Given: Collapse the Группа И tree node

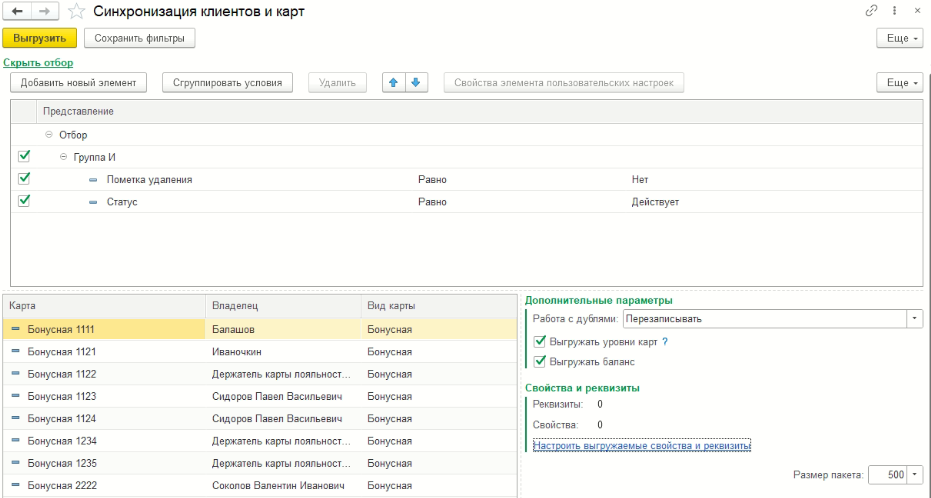Looking at the screenshot, I should point(63,157).
